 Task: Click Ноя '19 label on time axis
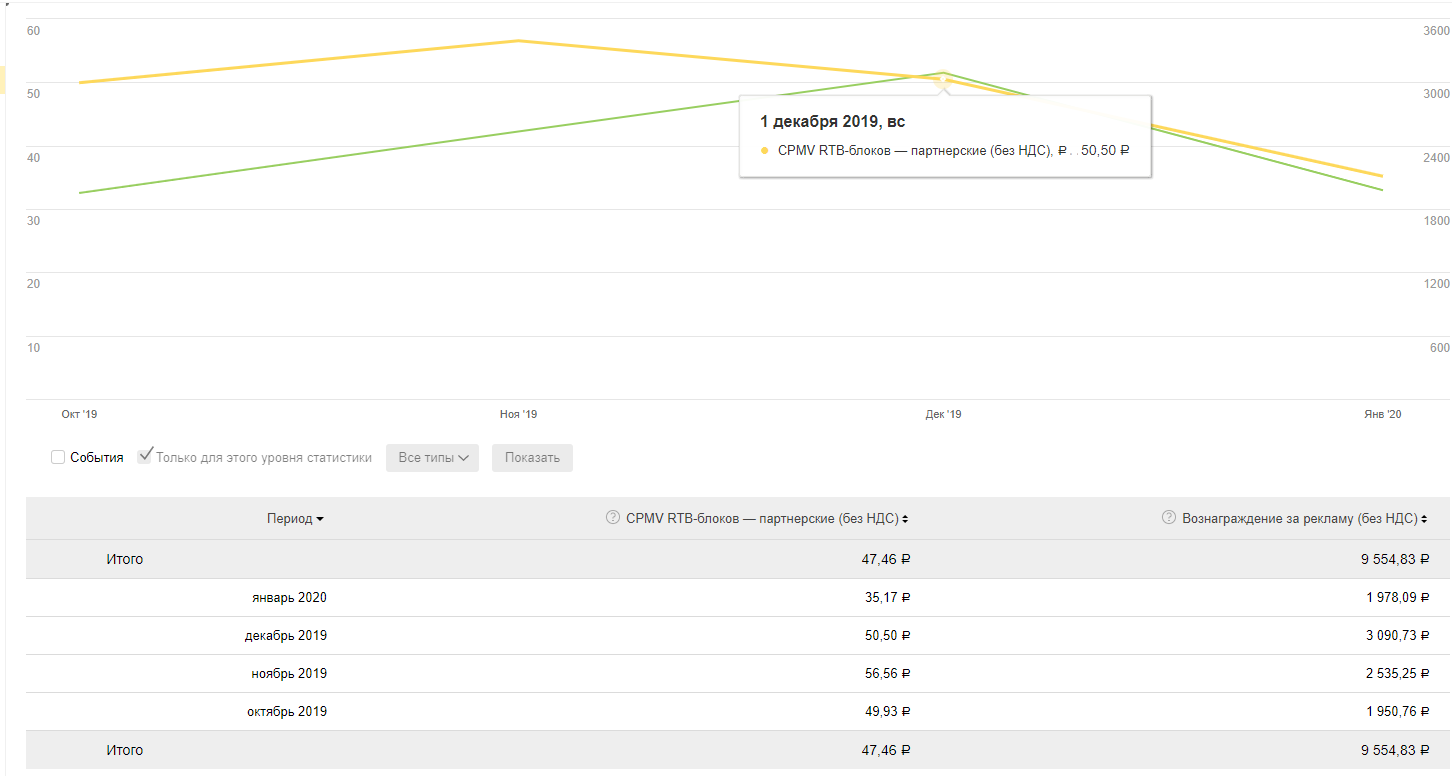click(x=518, y=414)
